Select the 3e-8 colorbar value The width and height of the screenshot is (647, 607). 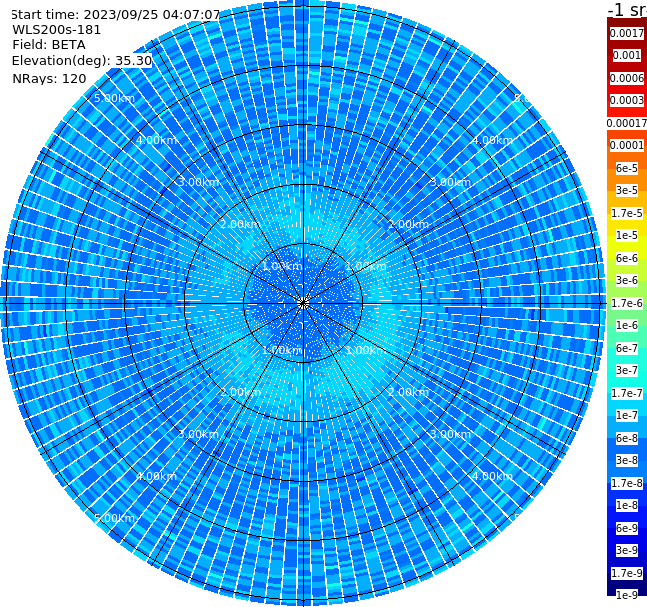627,460
